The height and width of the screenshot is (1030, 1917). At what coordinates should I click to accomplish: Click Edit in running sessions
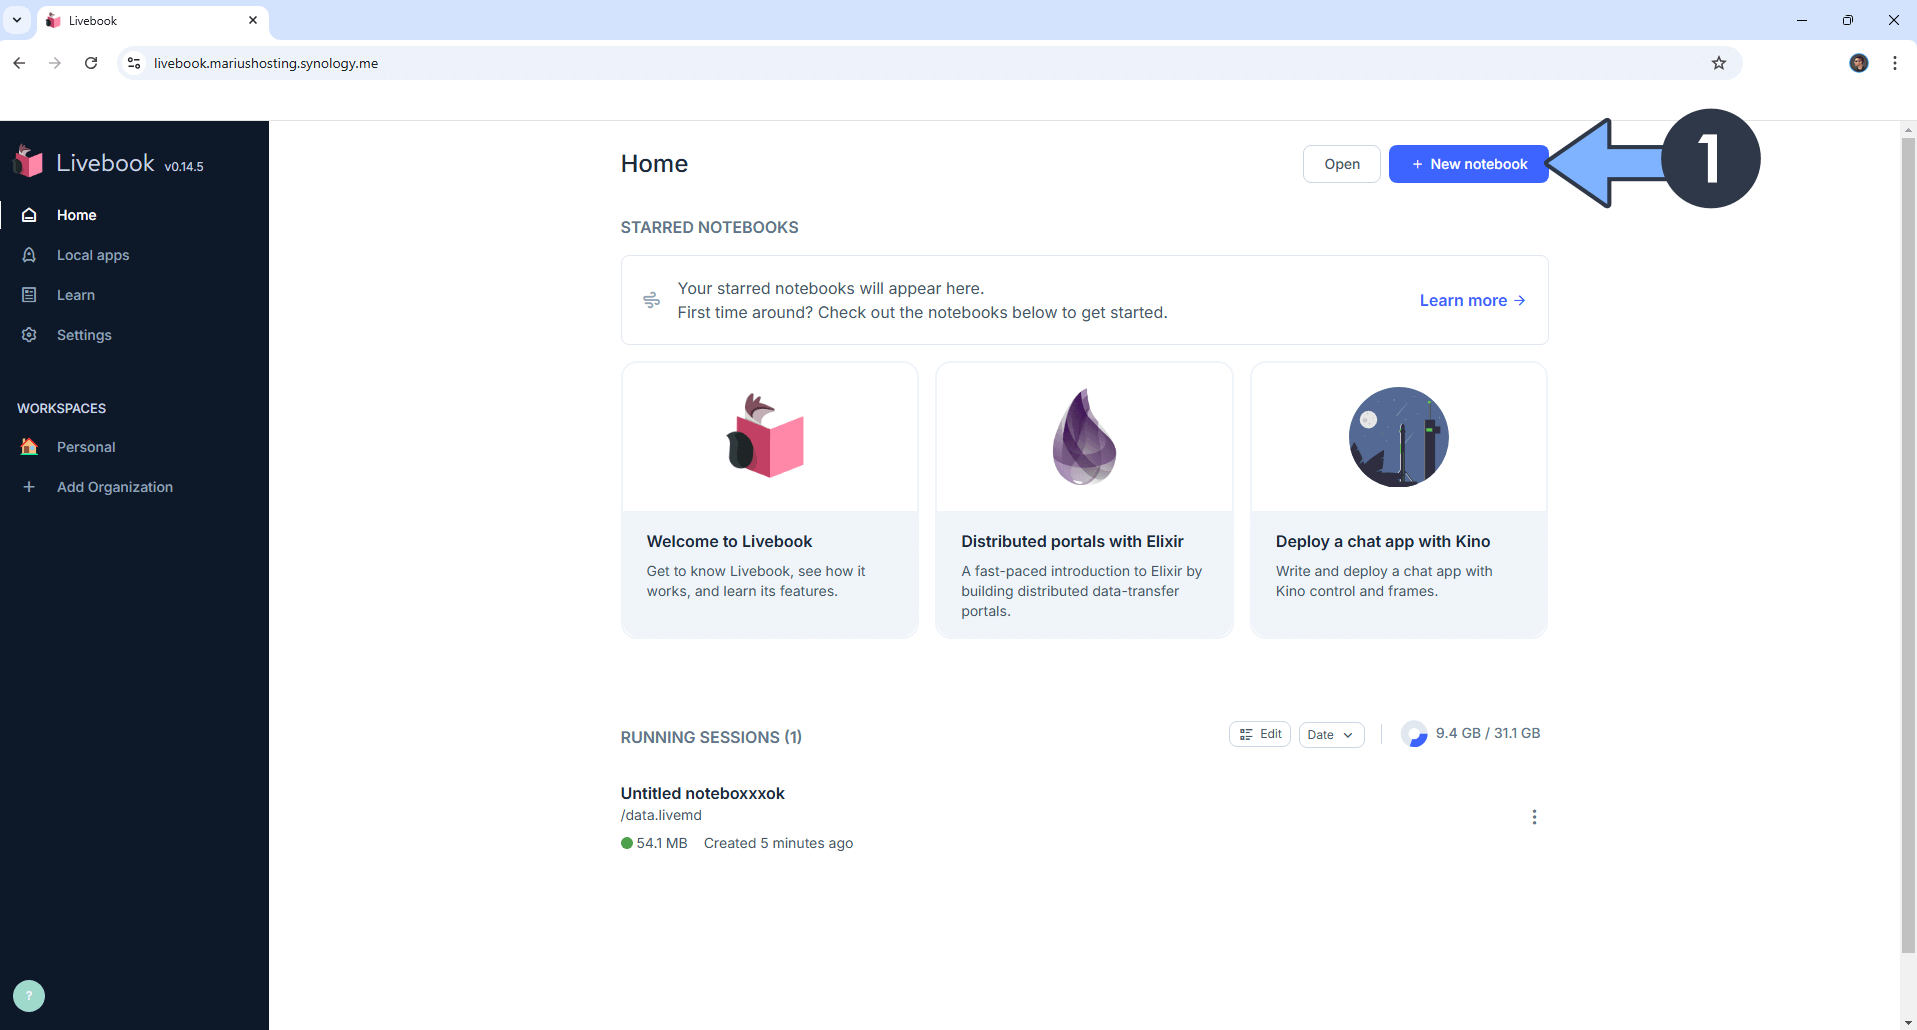point(1260,734)
